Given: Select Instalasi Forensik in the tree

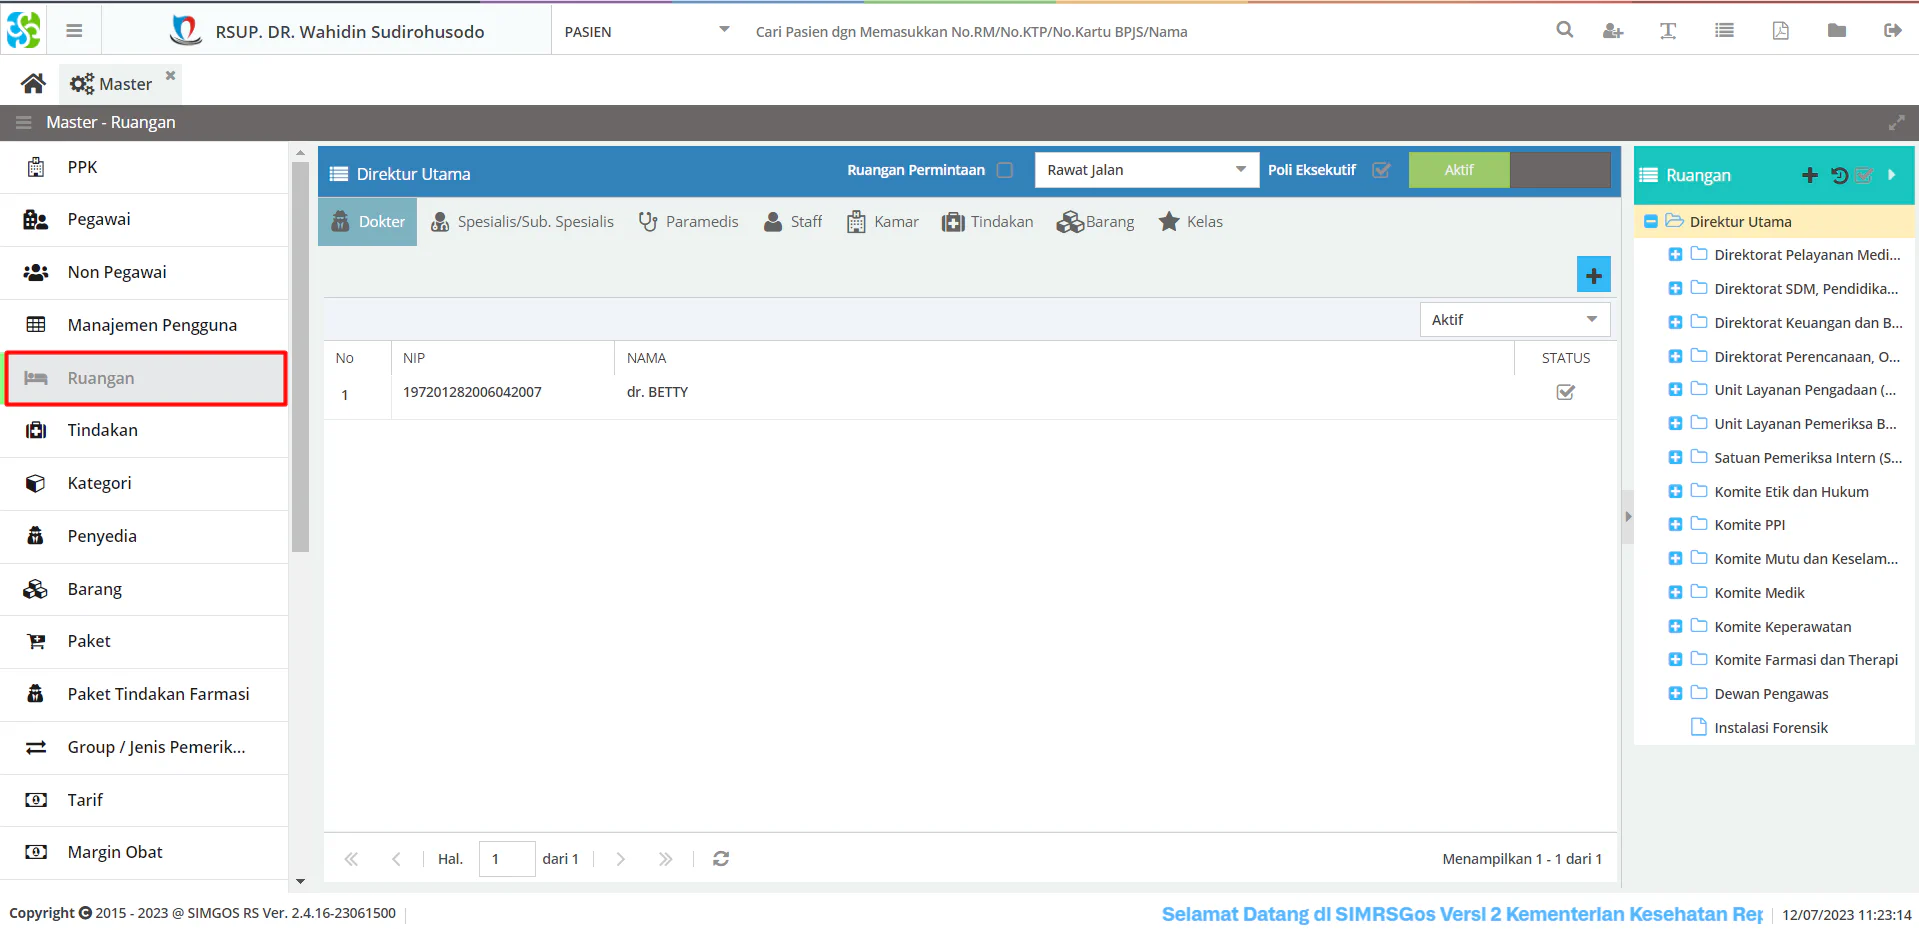Looking at the screenshot, I should tap(1770, 728).
